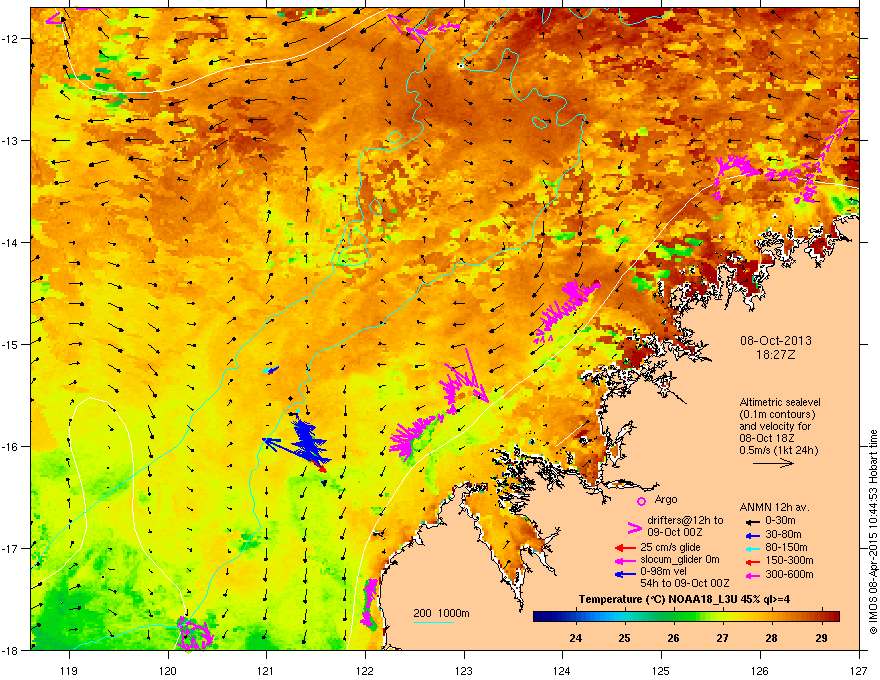Click longitude label 127 on the x-axis
880x680 pixels.
(x=859, y=670)
